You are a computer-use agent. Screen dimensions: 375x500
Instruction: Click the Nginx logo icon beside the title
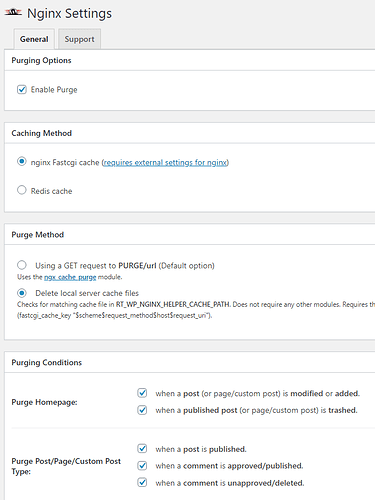pos(13,13)
